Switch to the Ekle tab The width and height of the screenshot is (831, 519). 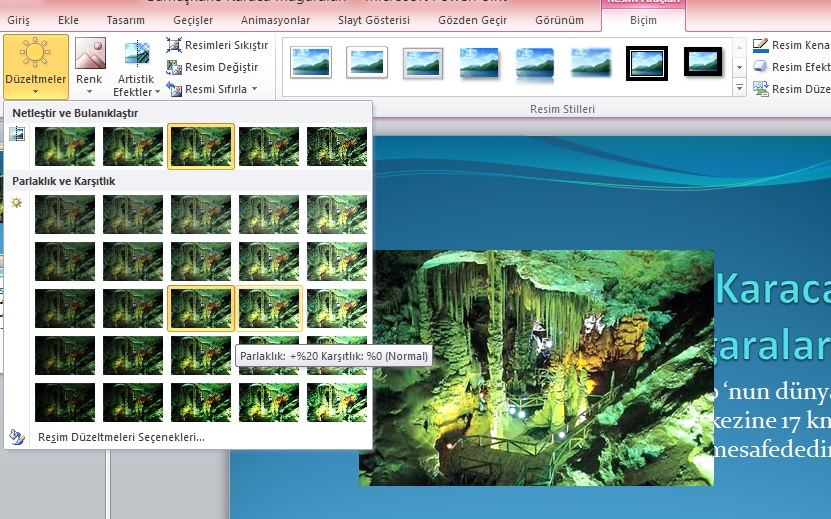[68, 20]
